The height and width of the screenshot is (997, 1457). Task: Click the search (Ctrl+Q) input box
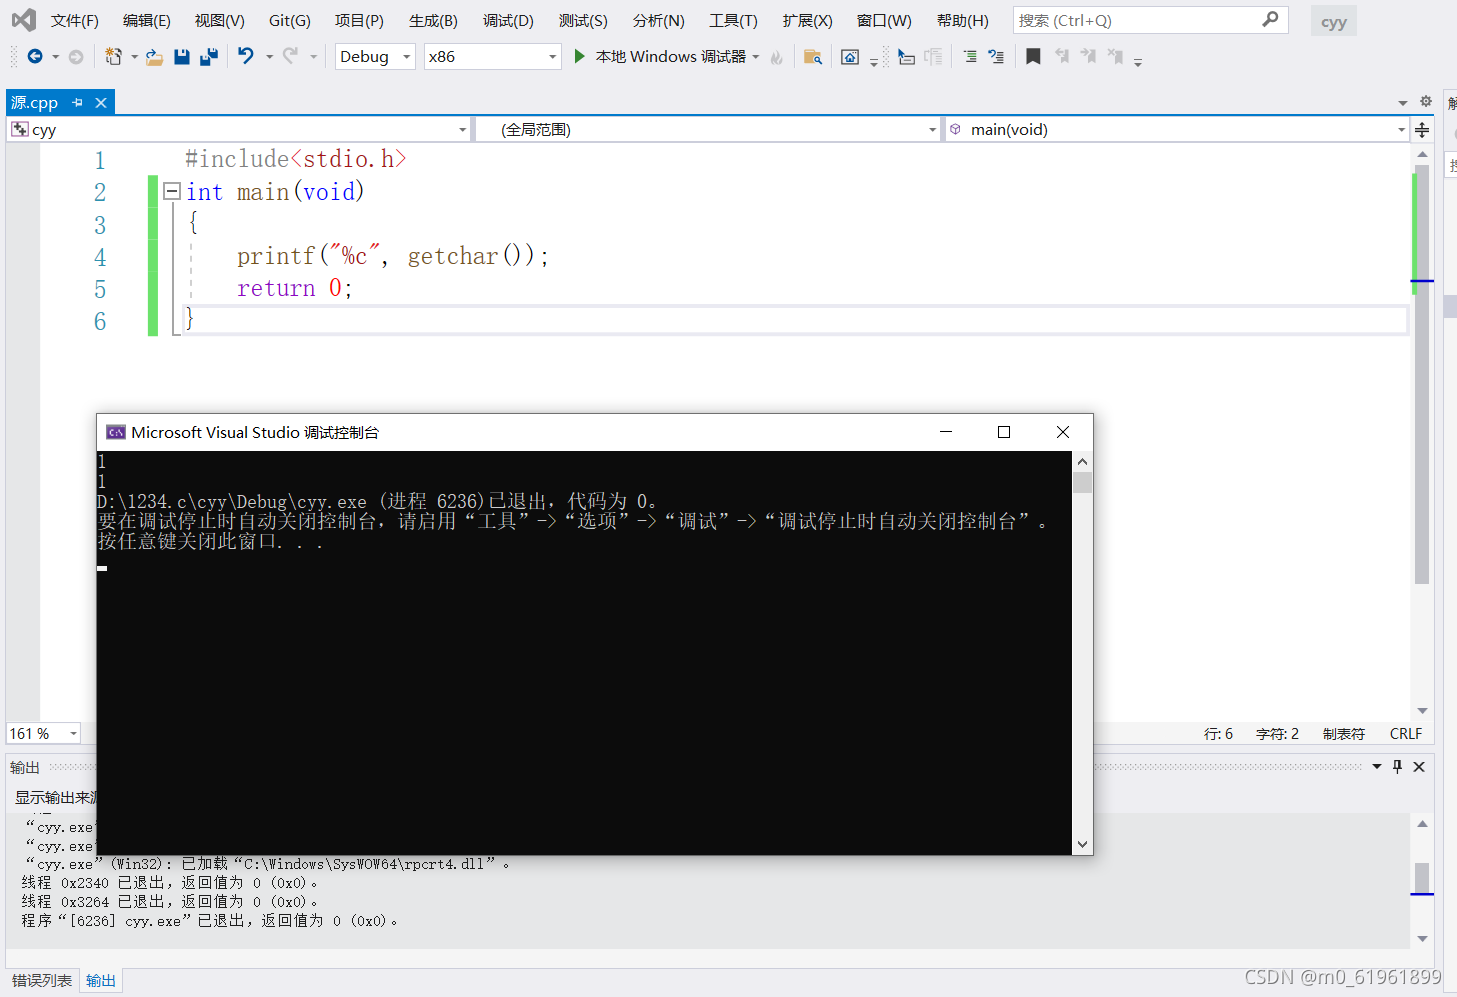(x=1150, y=20)
